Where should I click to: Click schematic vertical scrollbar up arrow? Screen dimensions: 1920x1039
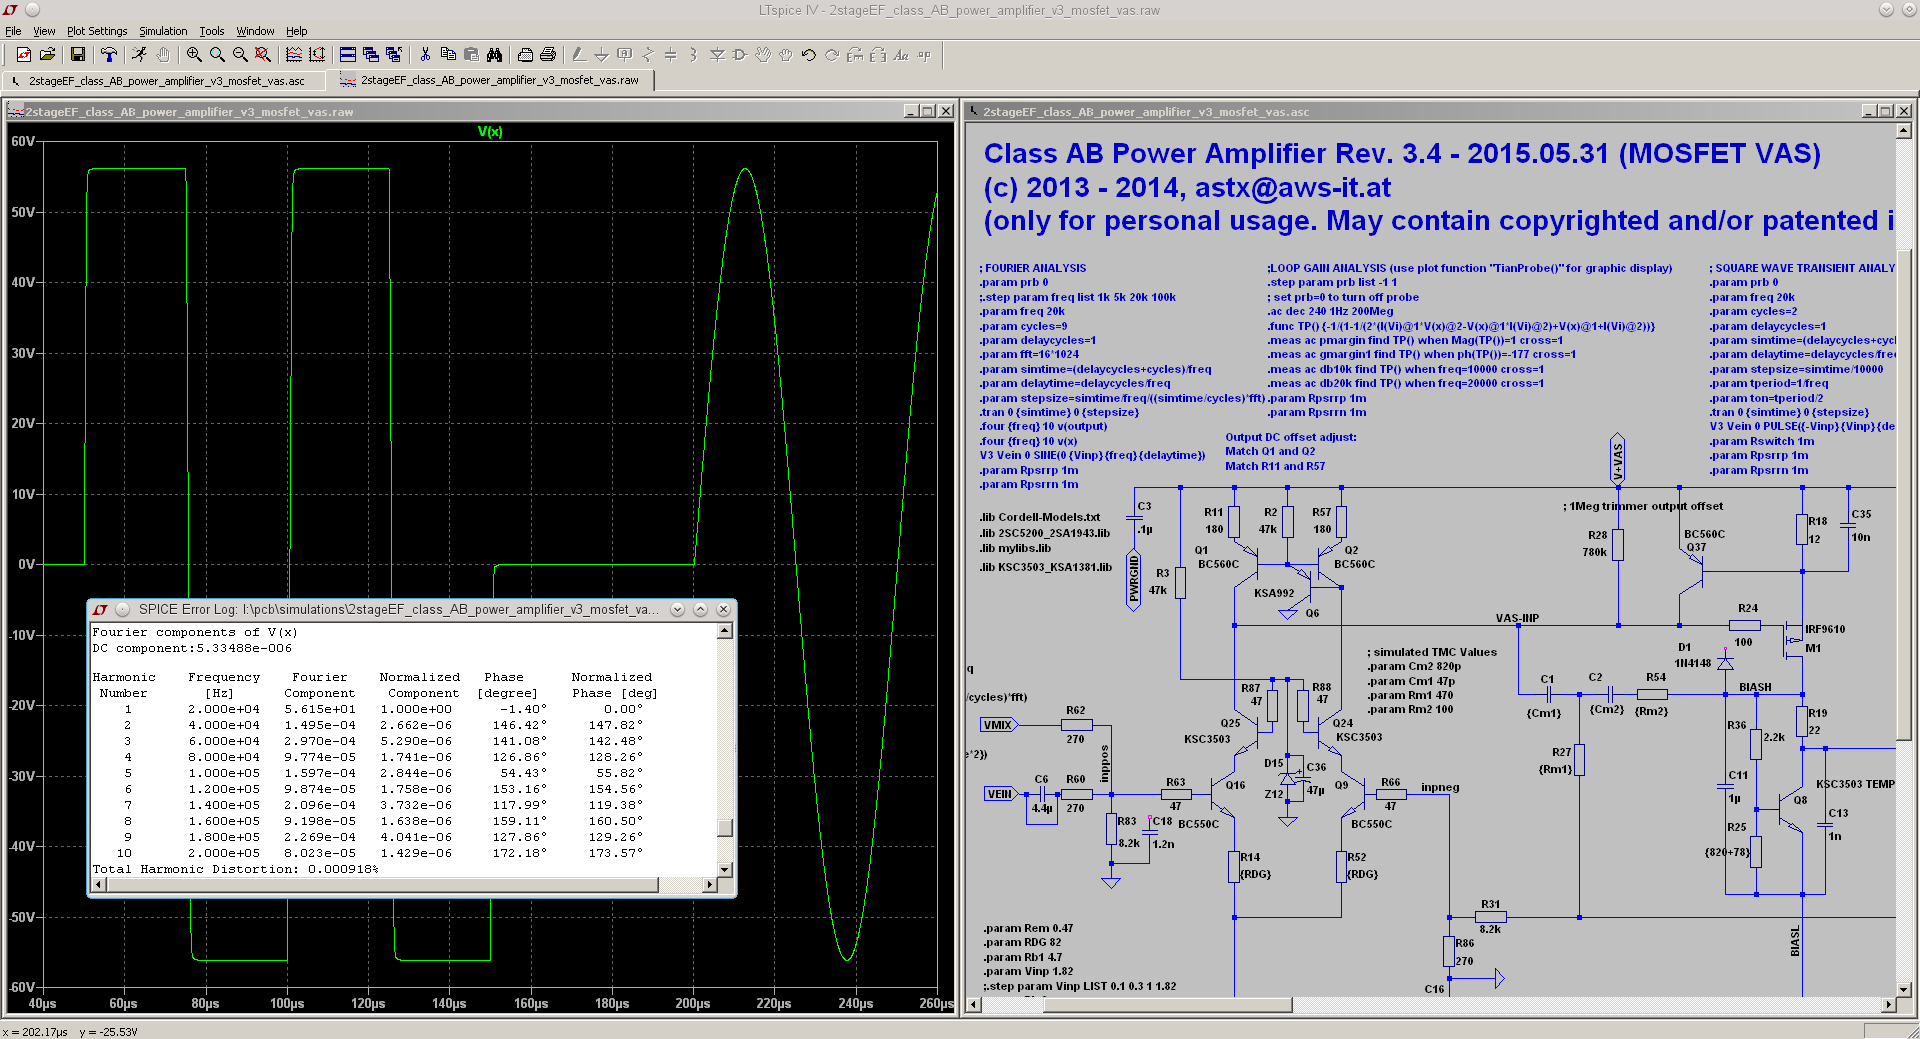(x=1904, y=131)
